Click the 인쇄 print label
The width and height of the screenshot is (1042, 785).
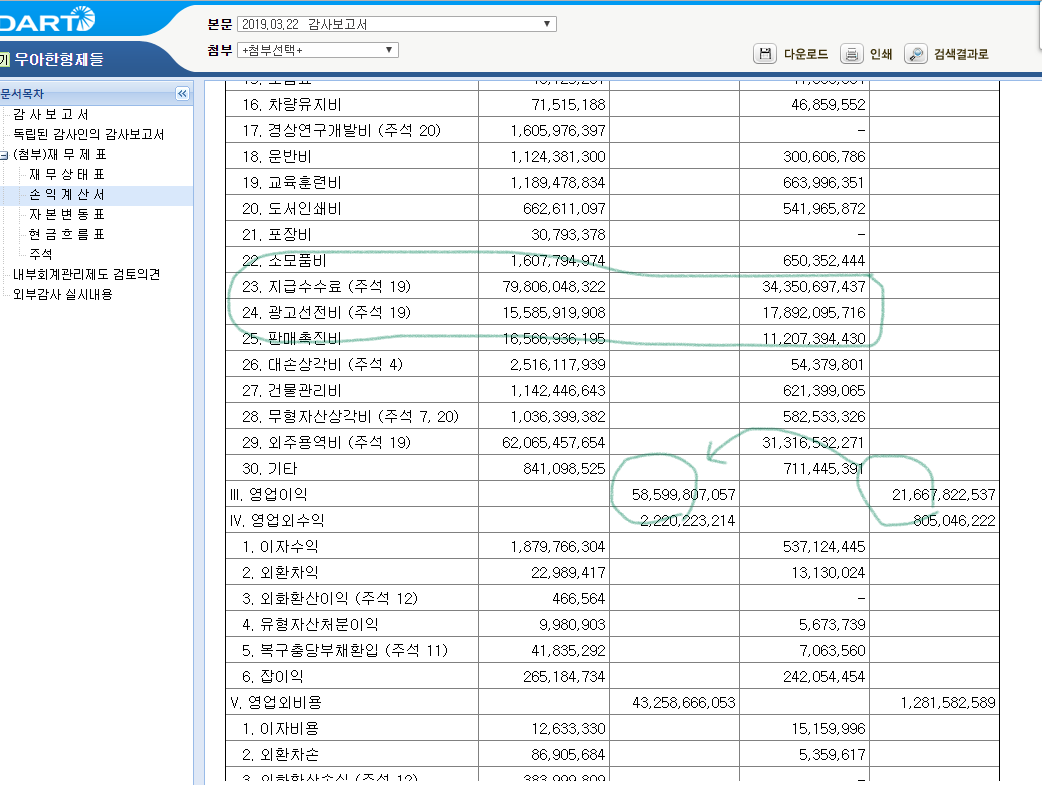[881, 55]
